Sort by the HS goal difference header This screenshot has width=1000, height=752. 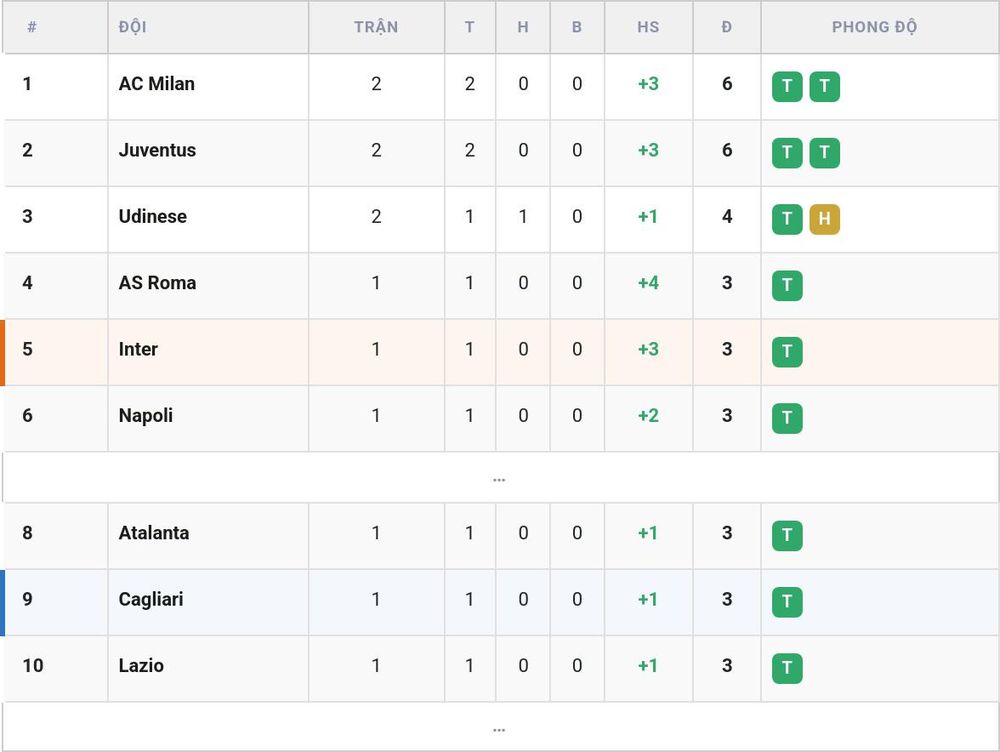point(648,27)
